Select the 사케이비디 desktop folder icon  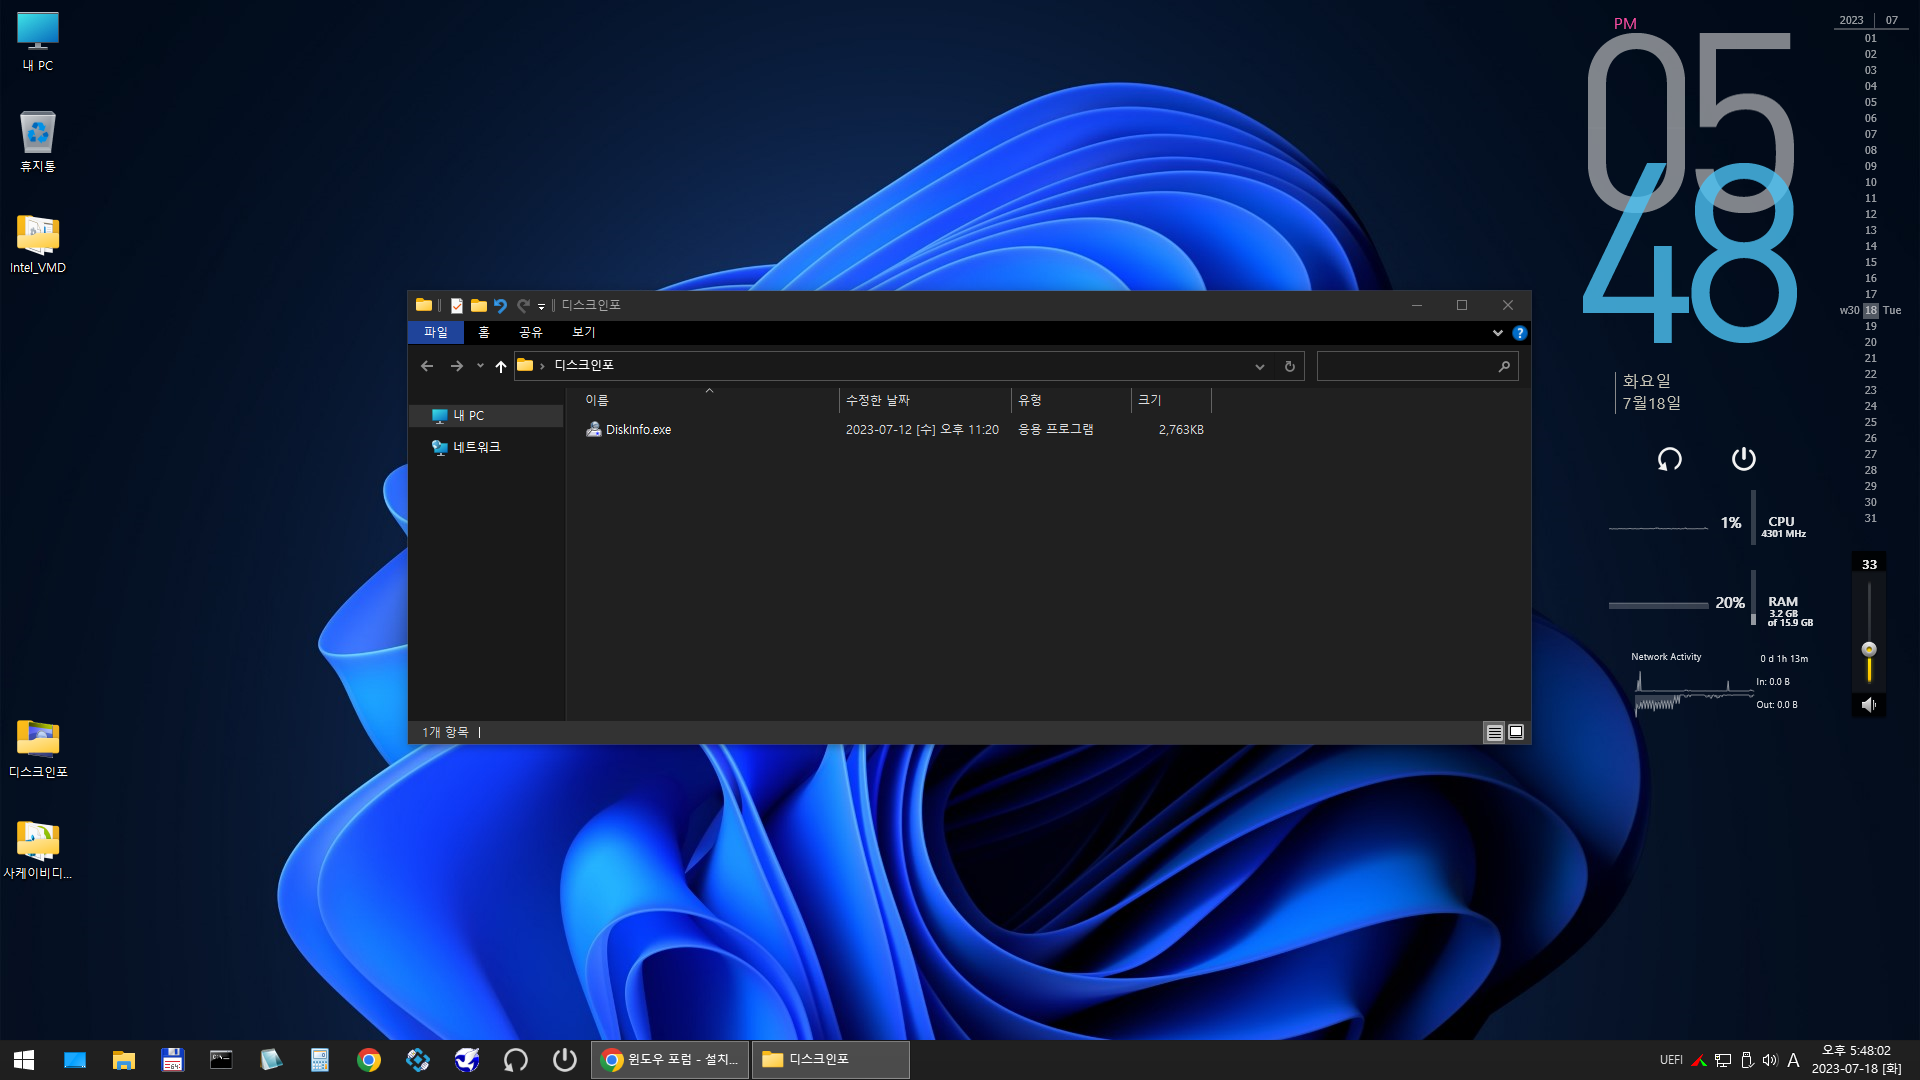pos(38,850)
